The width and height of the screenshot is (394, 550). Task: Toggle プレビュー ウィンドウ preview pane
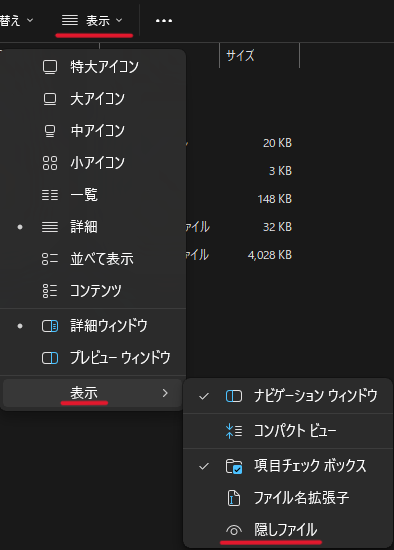click(93, 358)
